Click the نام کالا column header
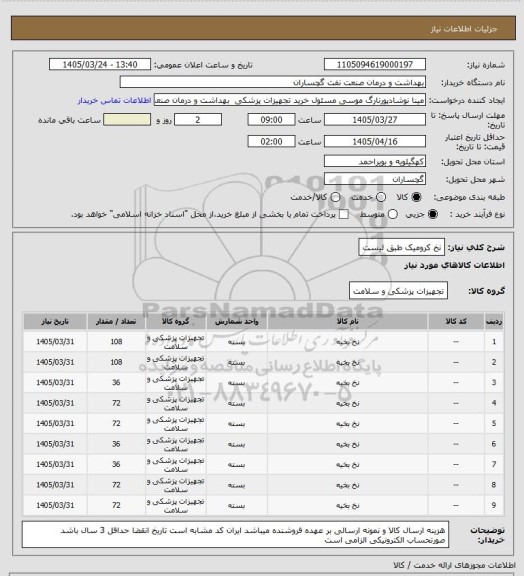Screen dimensions: 524x576 [x=347, y=321]
